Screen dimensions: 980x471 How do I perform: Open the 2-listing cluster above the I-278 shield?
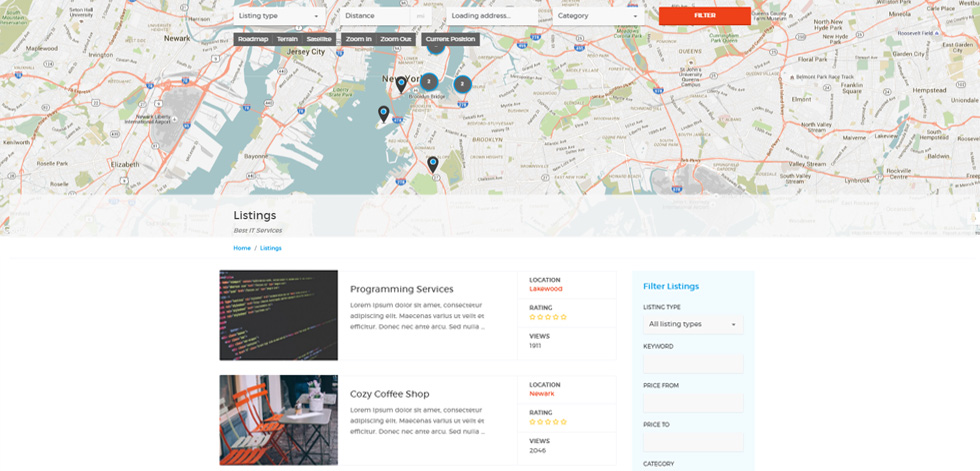(462, 84)
